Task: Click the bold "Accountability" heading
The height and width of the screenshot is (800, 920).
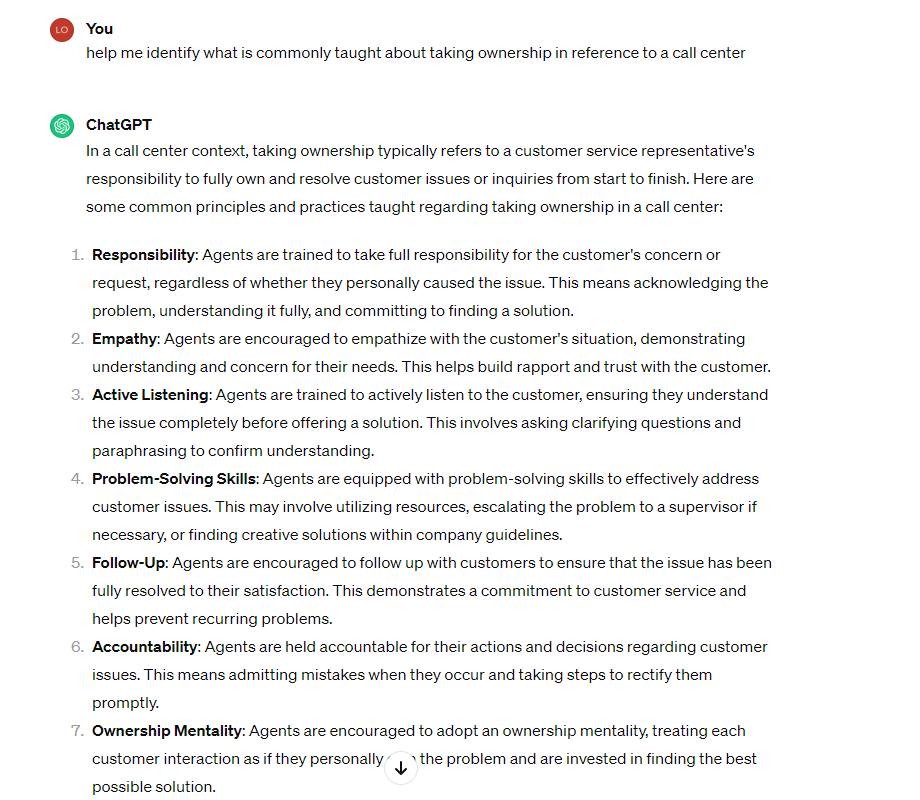Action: tap(145, 646)
